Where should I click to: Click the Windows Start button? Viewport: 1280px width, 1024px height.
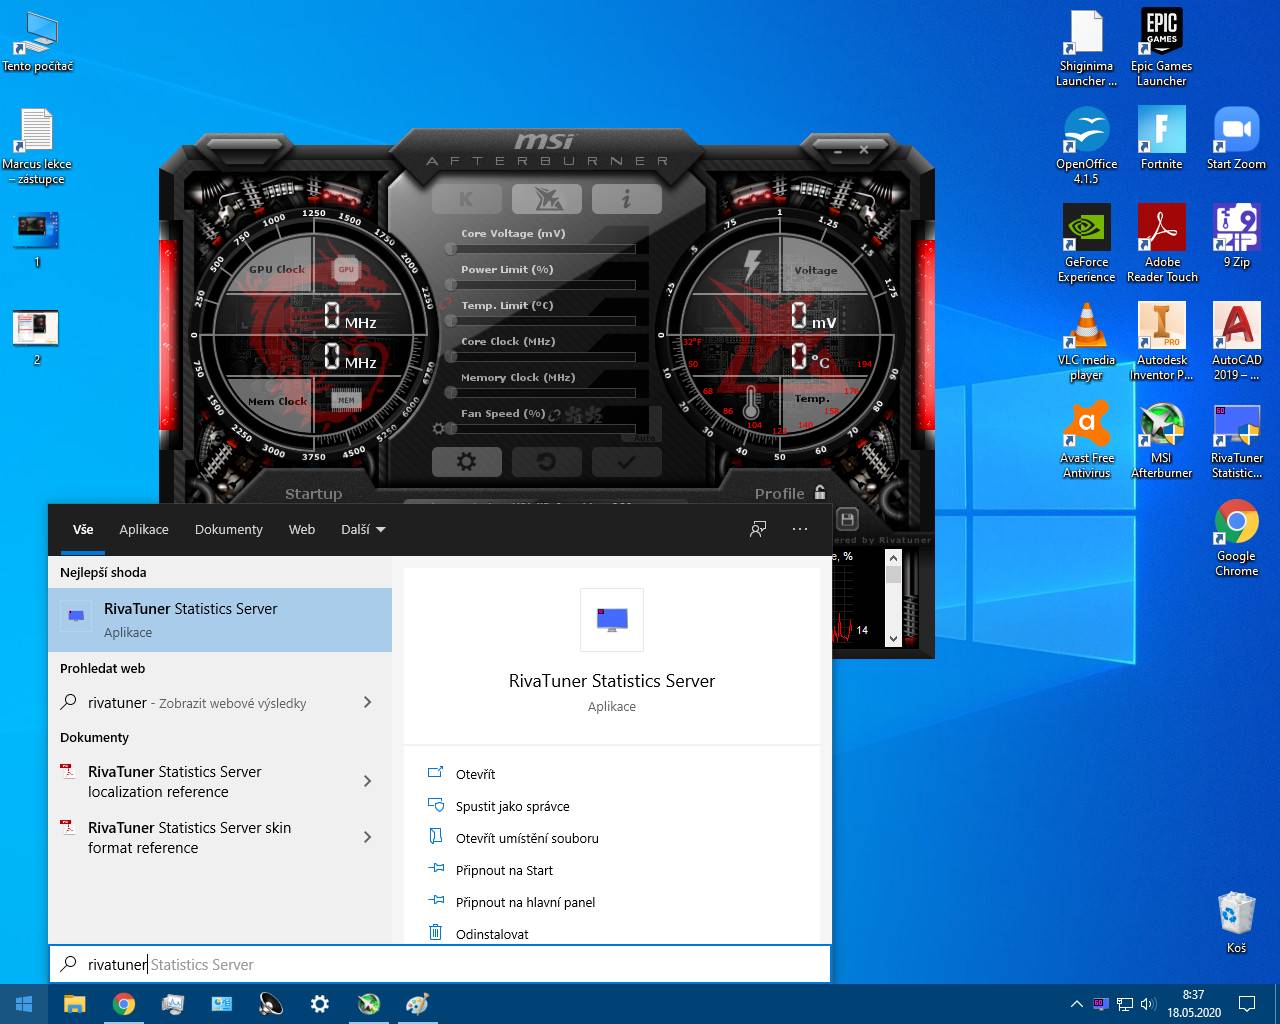24,1004
